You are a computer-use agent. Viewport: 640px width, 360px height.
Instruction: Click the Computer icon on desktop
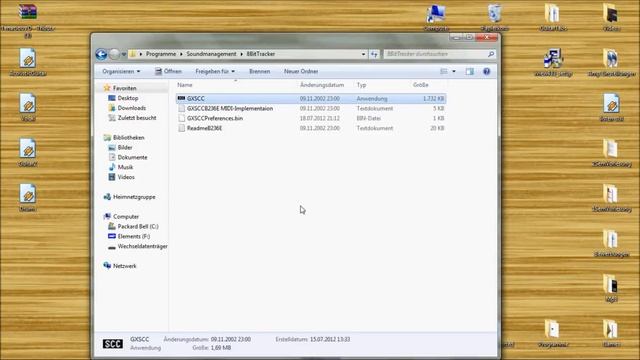[436, 14]
